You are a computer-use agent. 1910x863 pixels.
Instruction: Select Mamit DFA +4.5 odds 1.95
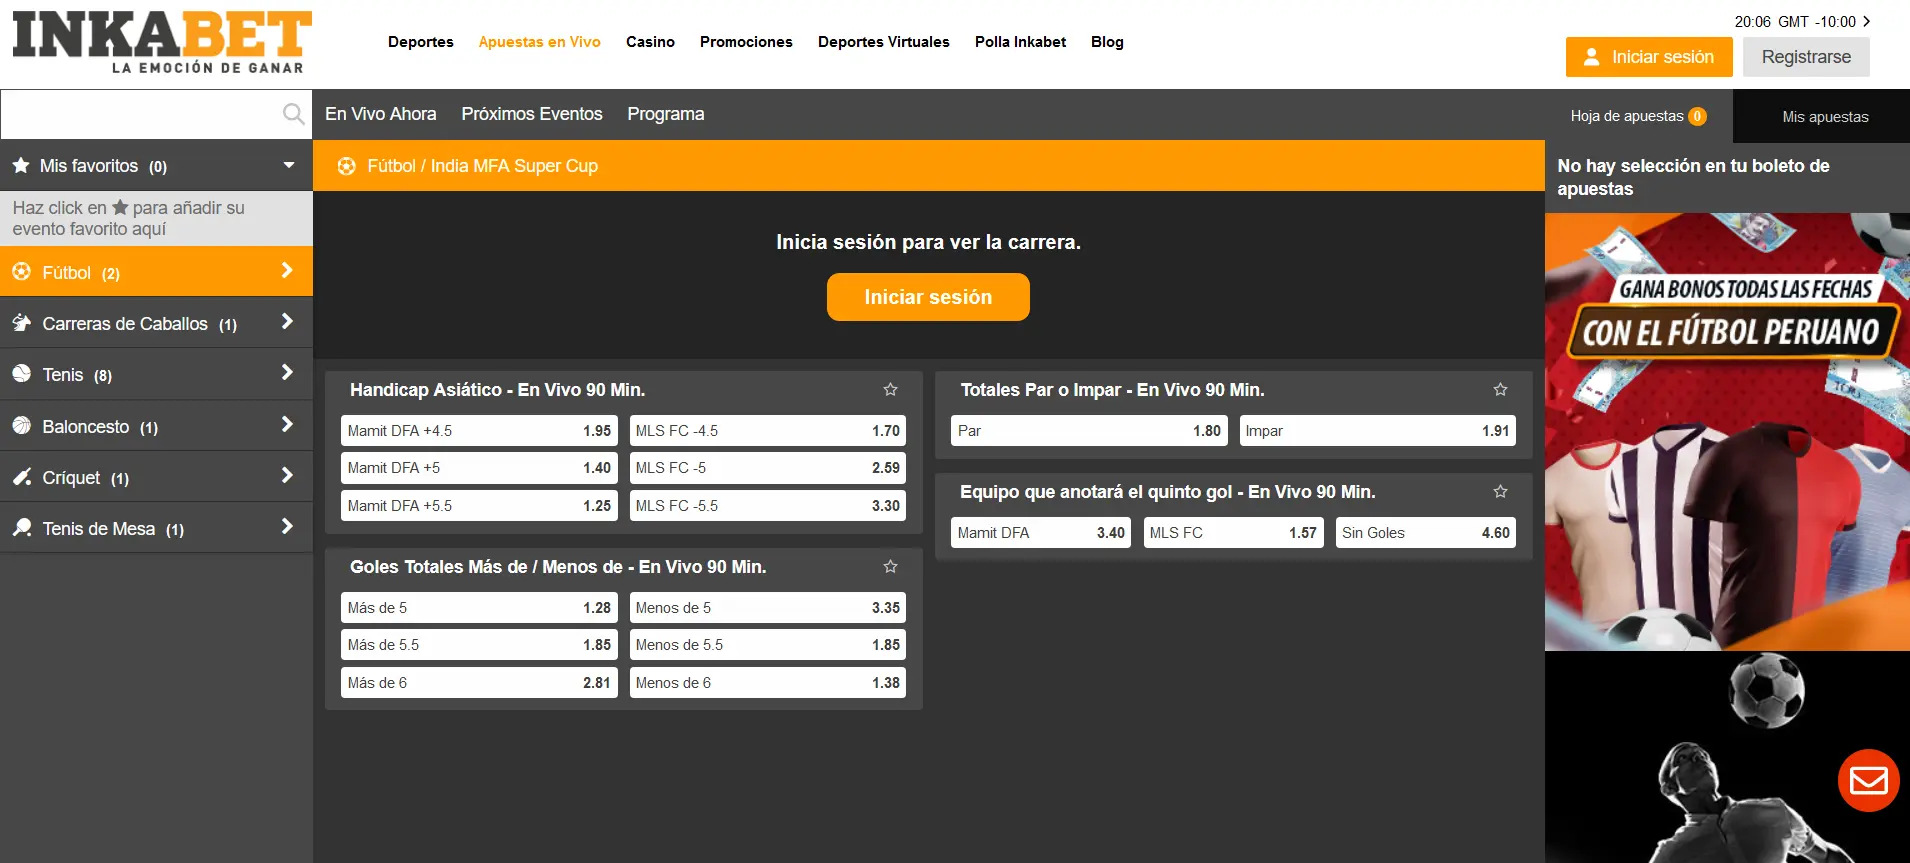[x=479, y=431]
